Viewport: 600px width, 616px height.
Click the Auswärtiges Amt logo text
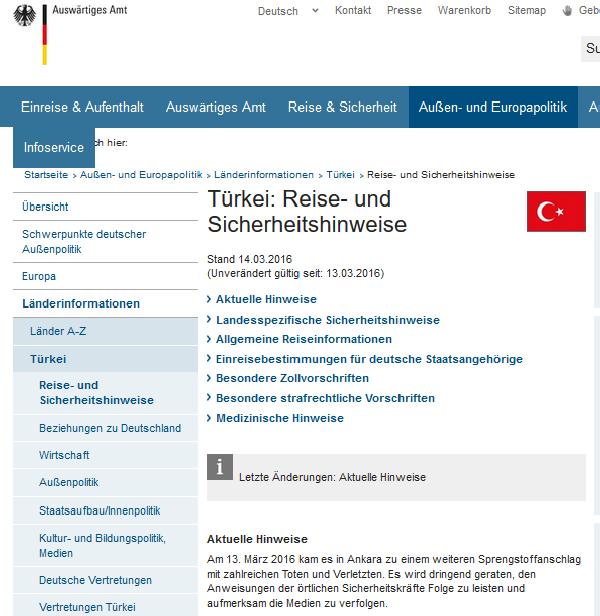pyautogui.click(x=90, y=10)
